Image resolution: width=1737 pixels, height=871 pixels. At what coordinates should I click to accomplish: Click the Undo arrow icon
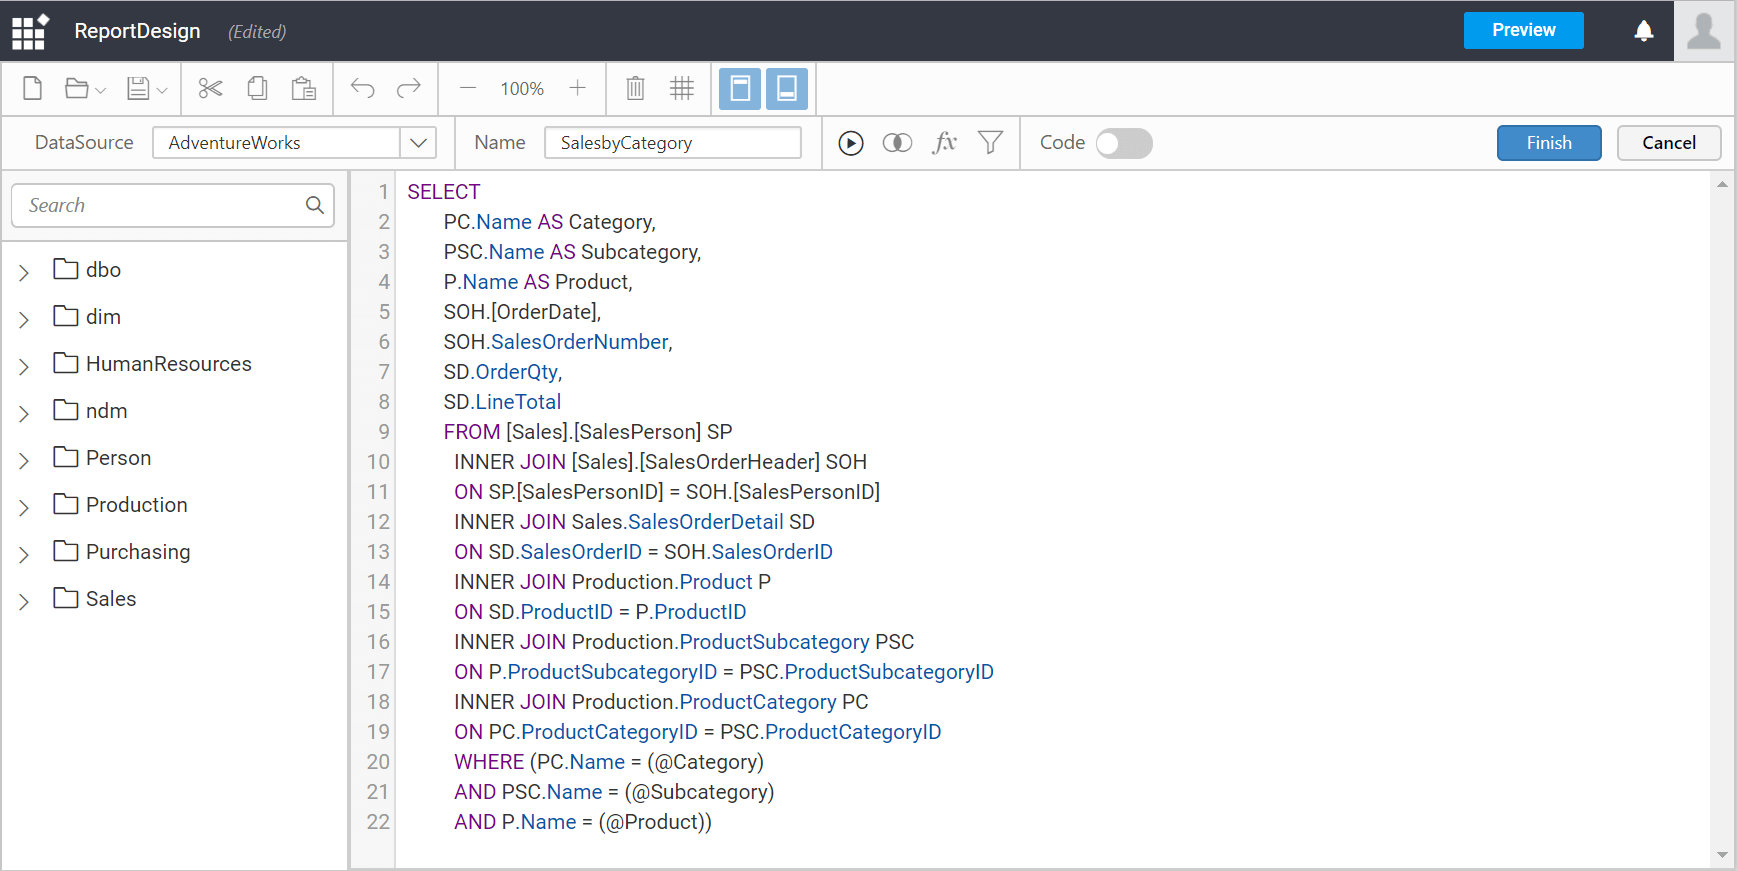pyautogui.click(x=362, y=89)
